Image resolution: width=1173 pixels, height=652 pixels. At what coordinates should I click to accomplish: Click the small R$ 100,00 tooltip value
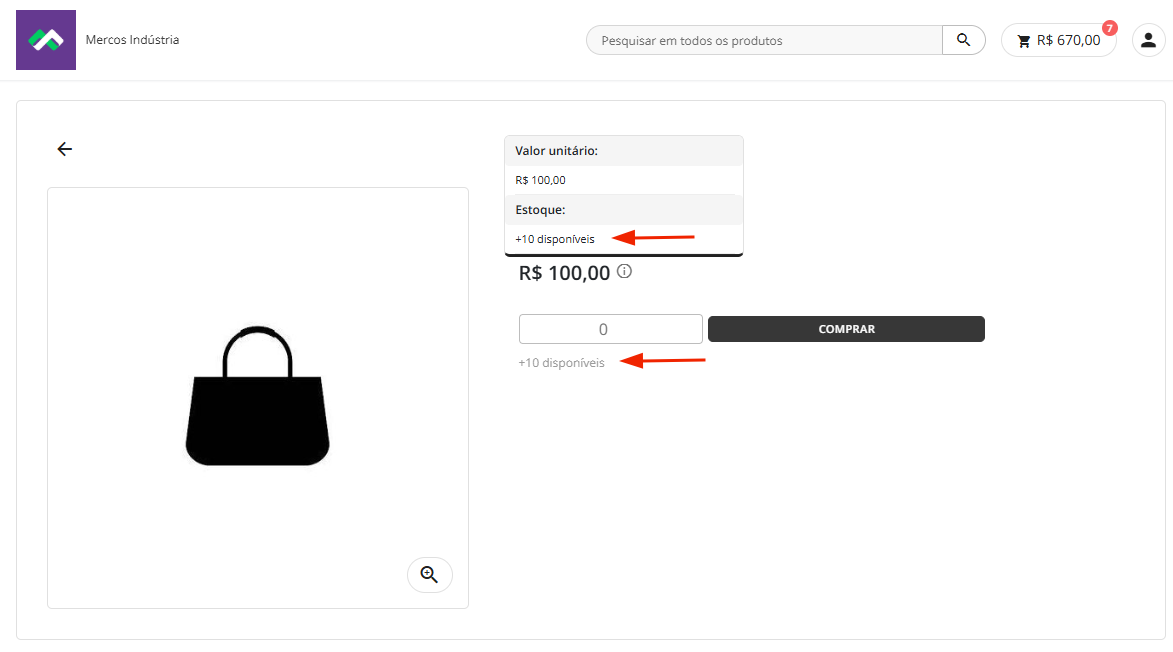[540, 180]
